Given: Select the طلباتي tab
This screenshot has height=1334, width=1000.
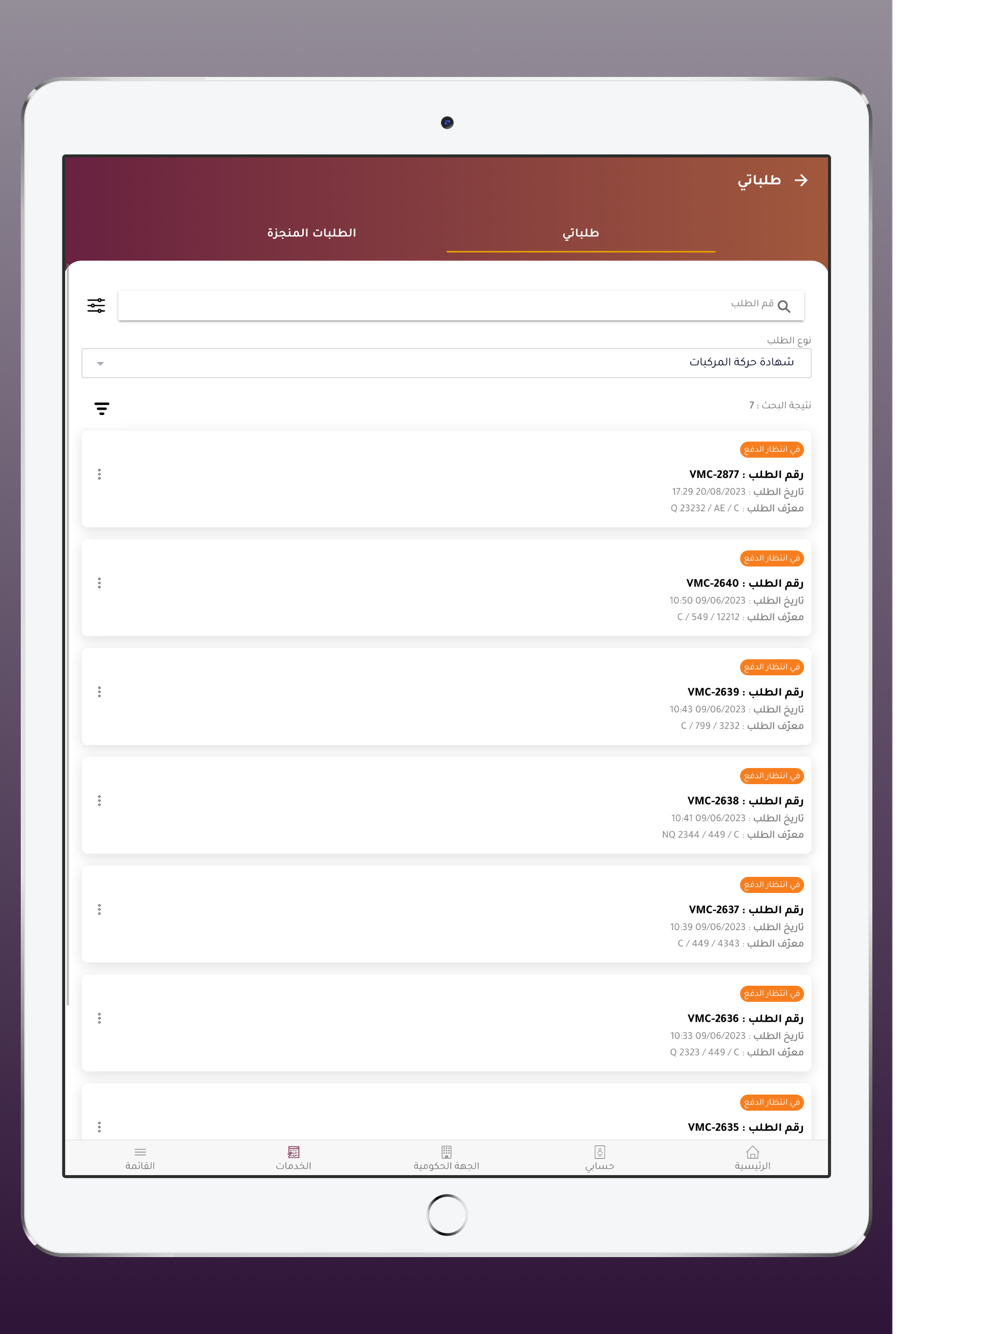Looking at the screenshot, I should pos(581,233).
